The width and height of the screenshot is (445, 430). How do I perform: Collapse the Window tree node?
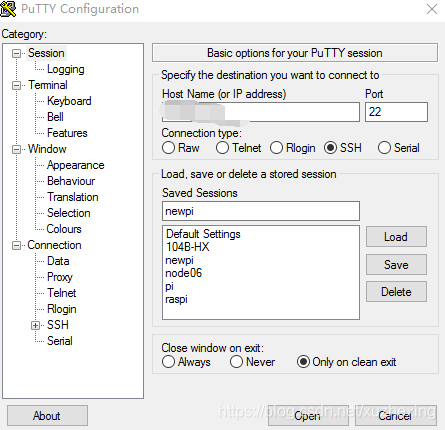coord(16,149)
